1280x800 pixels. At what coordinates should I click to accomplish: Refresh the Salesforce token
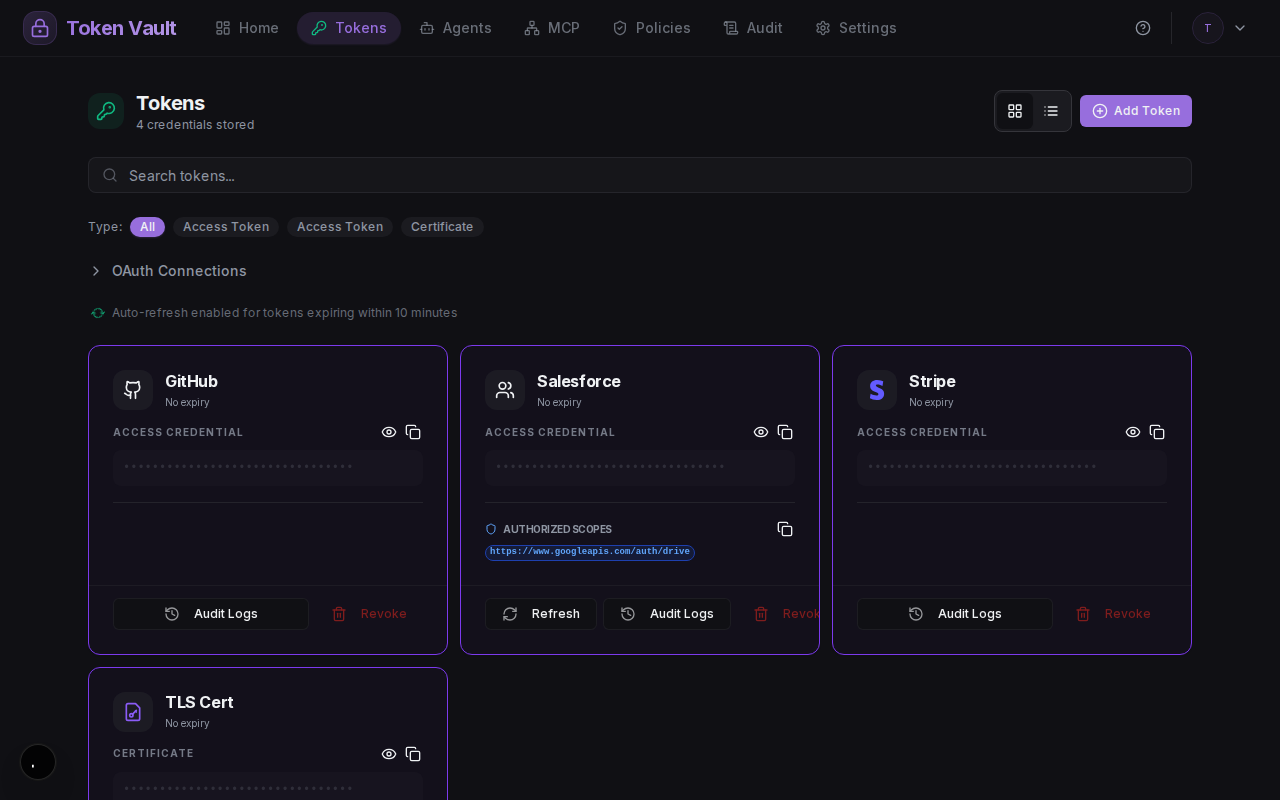541,614
